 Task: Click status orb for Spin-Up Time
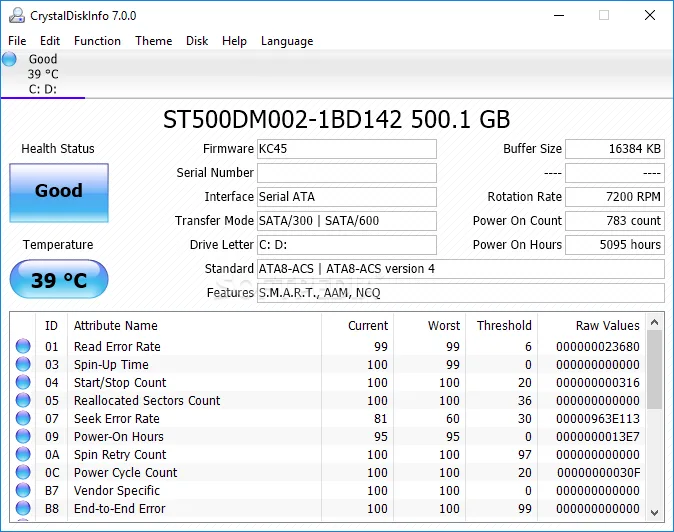pos(23,364)
